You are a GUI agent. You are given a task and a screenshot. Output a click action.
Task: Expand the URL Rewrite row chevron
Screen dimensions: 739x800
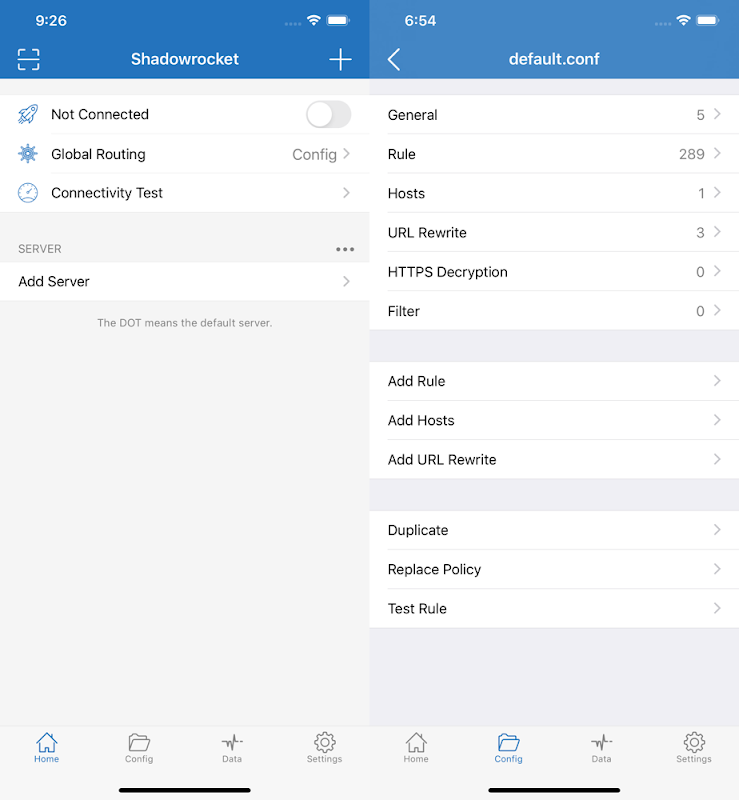(717, 232)
